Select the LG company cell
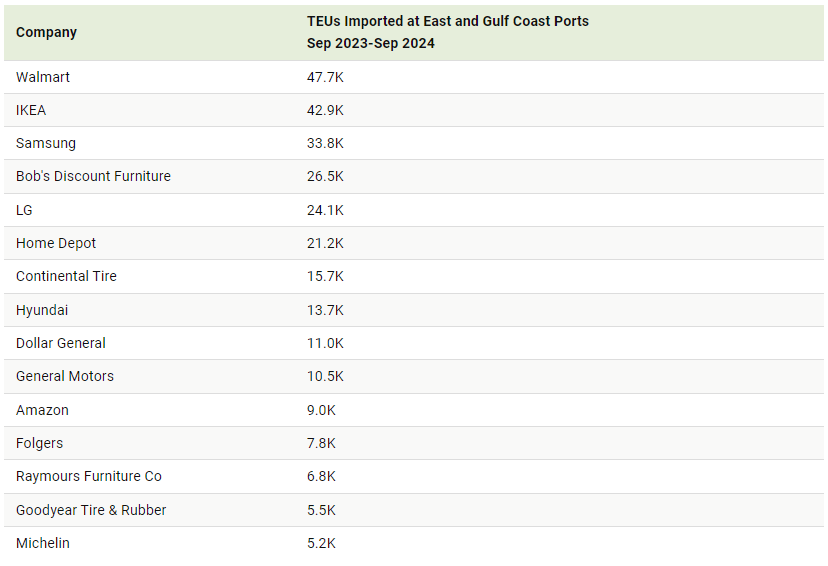The image size is (828, 566). point(24,210)
